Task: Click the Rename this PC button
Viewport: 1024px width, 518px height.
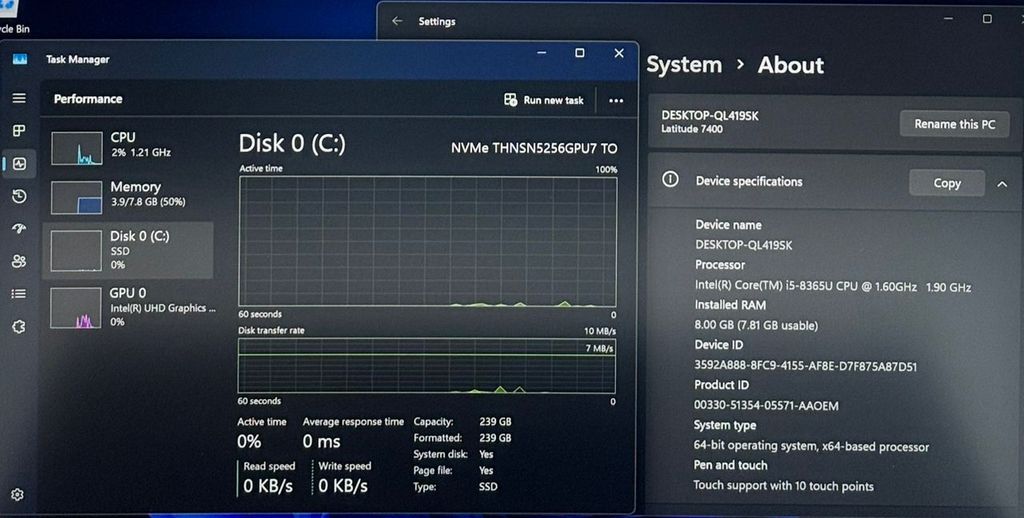Action: coord(954,124)
